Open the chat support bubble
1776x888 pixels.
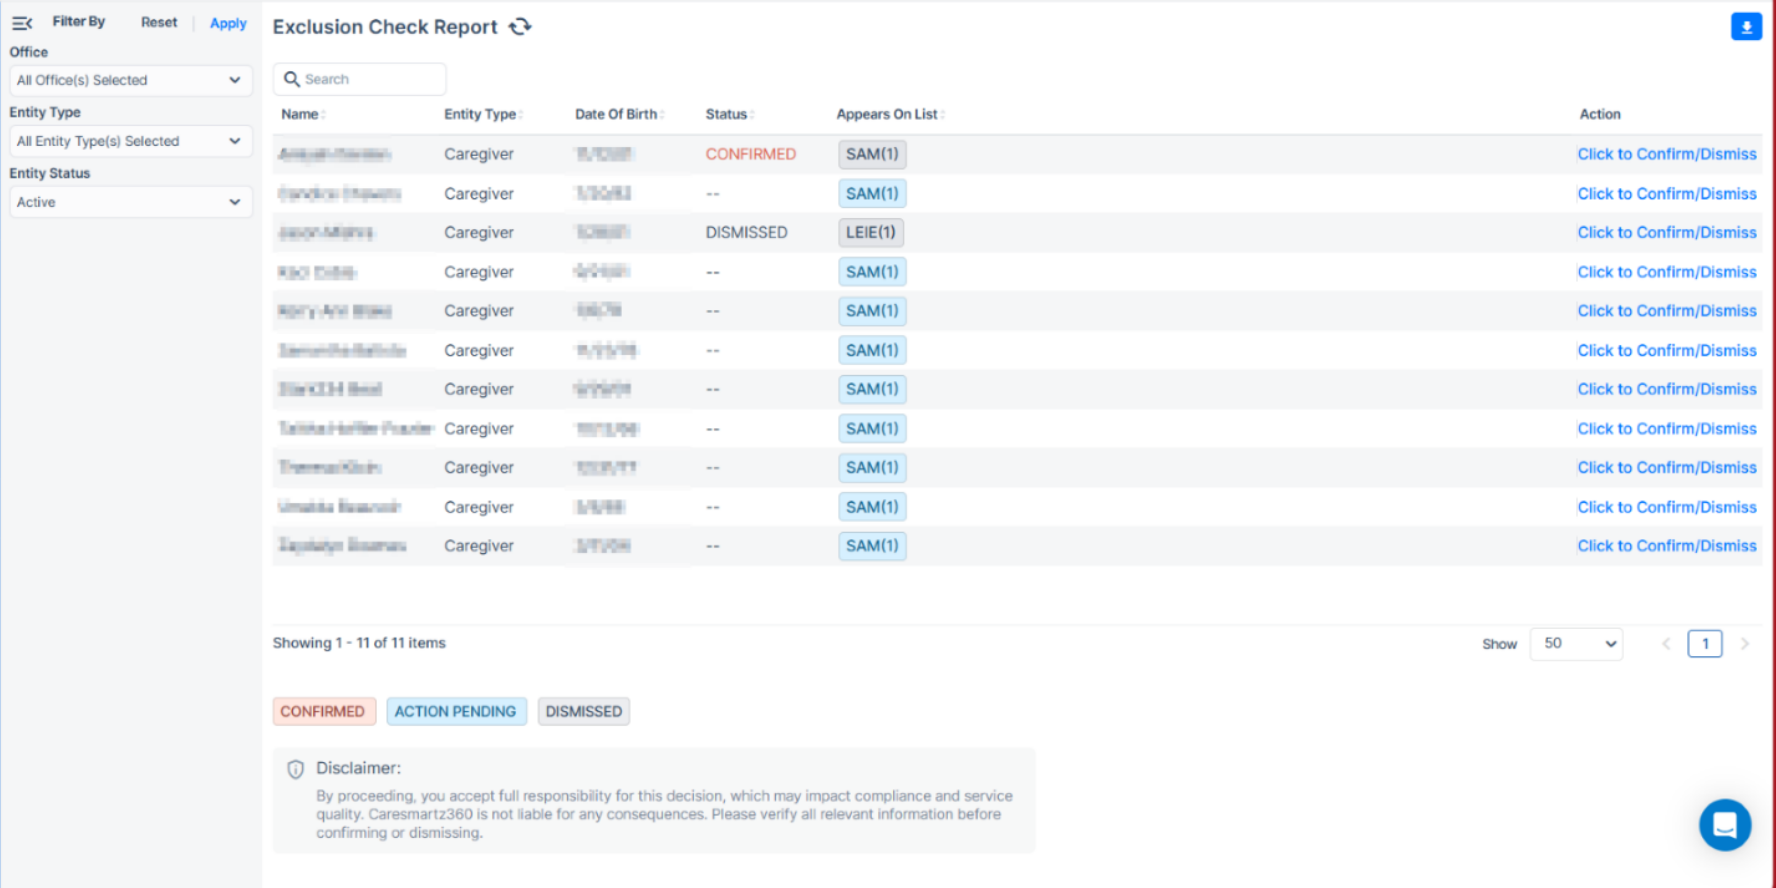tap(1725, 824)
